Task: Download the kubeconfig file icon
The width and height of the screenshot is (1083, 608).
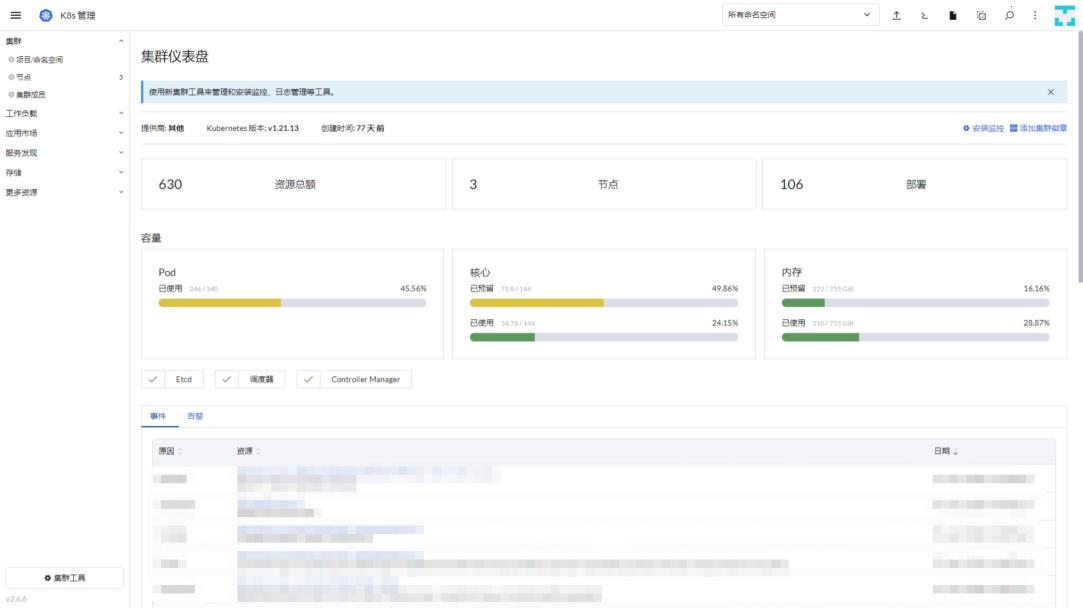Action: coord(952,15)
